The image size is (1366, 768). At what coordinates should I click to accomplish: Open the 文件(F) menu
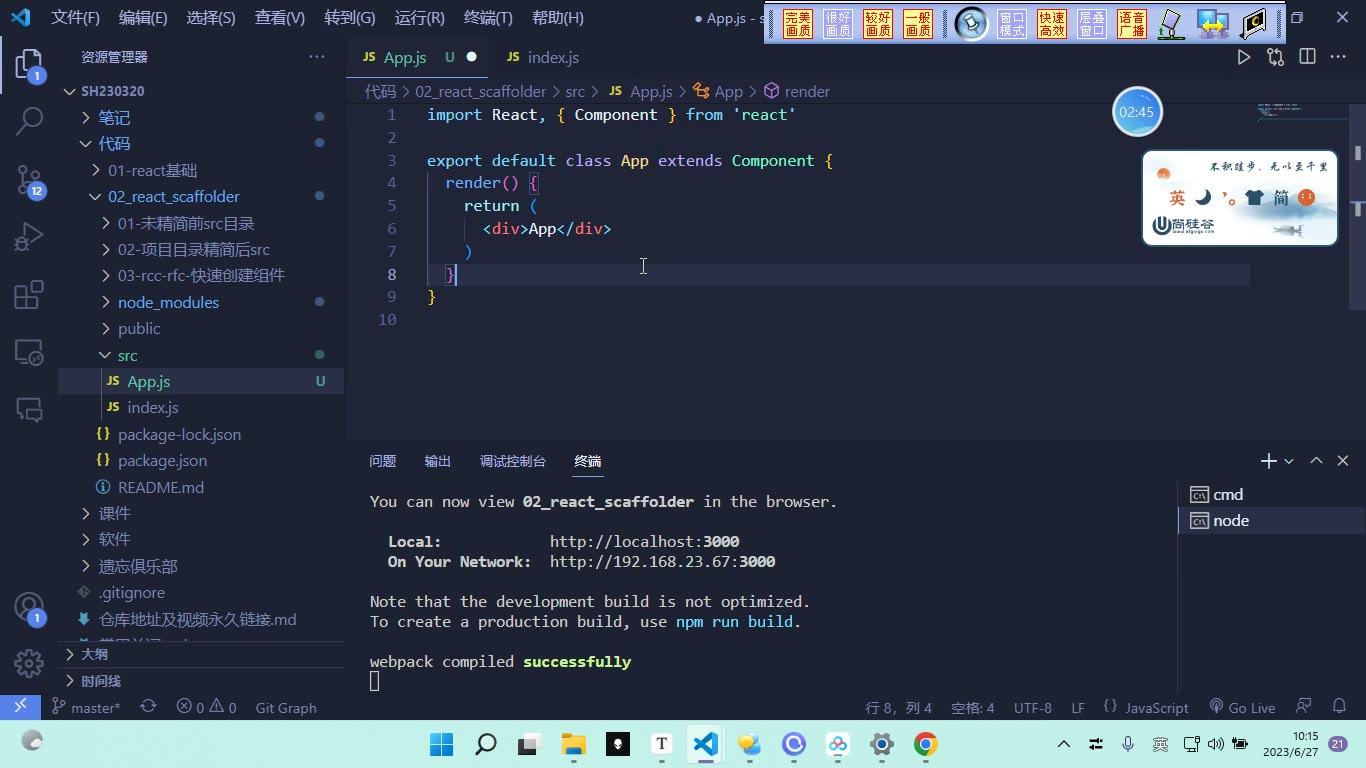76,18
